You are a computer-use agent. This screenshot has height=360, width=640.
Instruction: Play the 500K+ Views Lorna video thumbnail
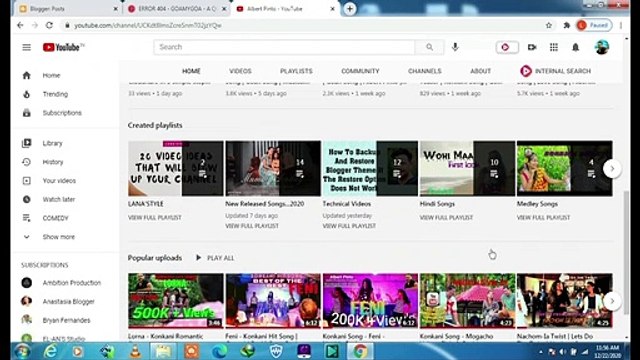[176, 301]
